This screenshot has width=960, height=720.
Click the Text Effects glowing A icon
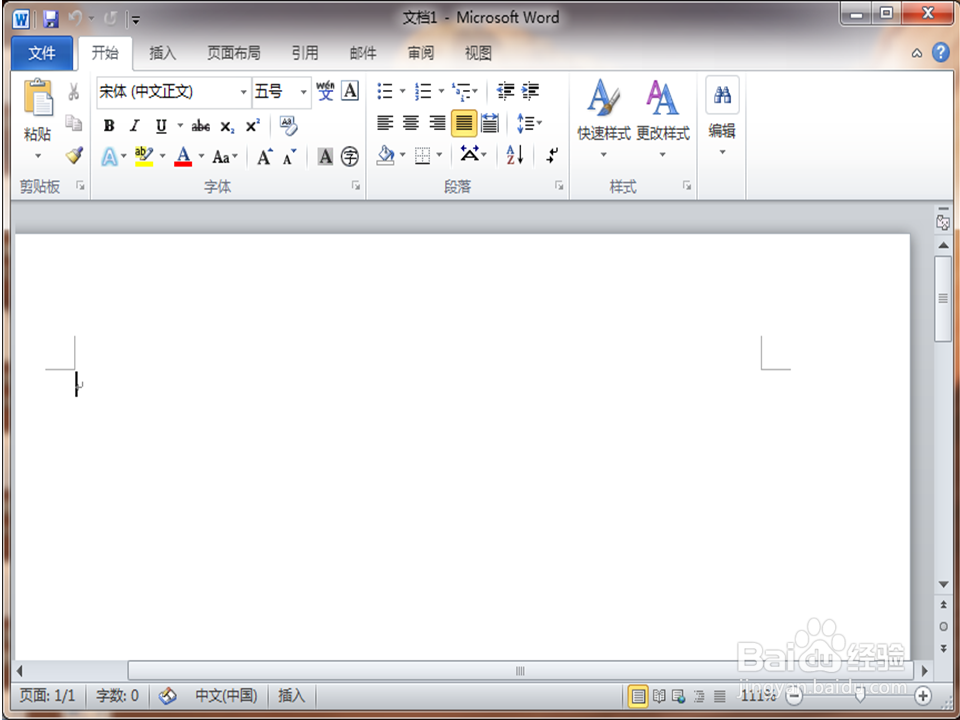[x=109, y=157]
